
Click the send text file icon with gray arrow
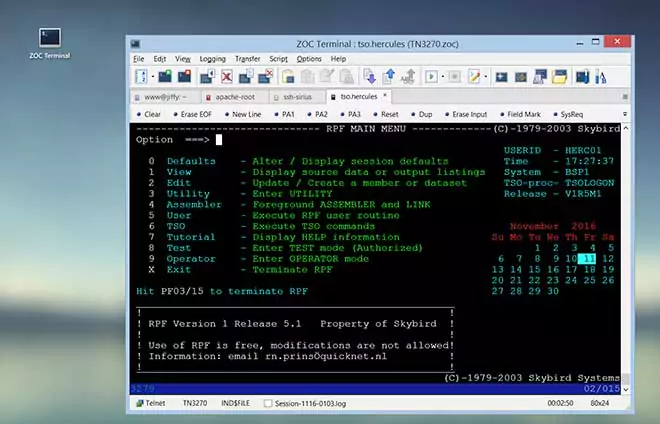408,76
